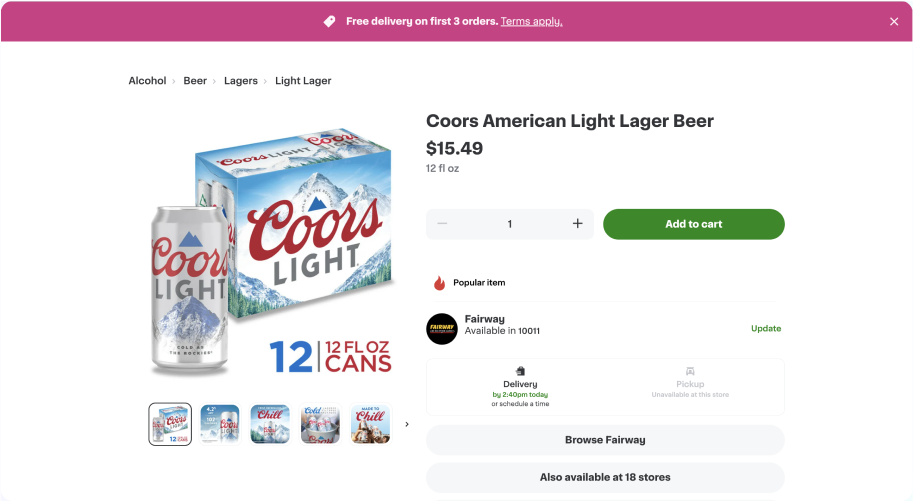Choose the Pickup option

(690, 386)
